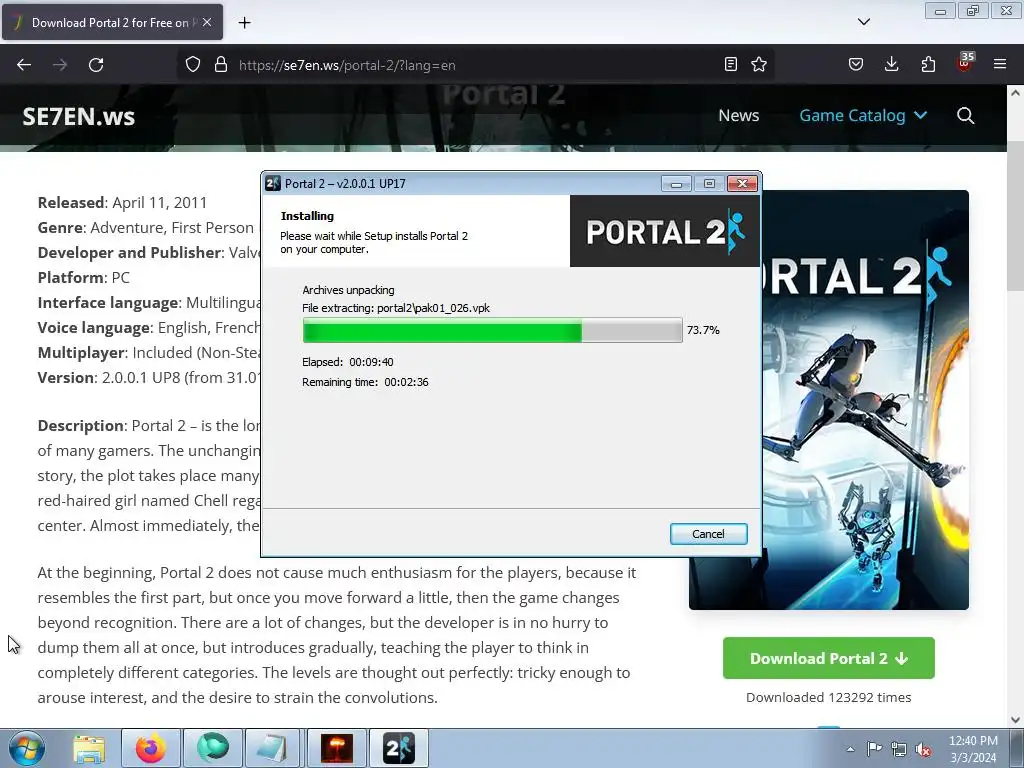
Task: Click the page vertical scrollbar thumb
Action: [x=1015, y=216]
